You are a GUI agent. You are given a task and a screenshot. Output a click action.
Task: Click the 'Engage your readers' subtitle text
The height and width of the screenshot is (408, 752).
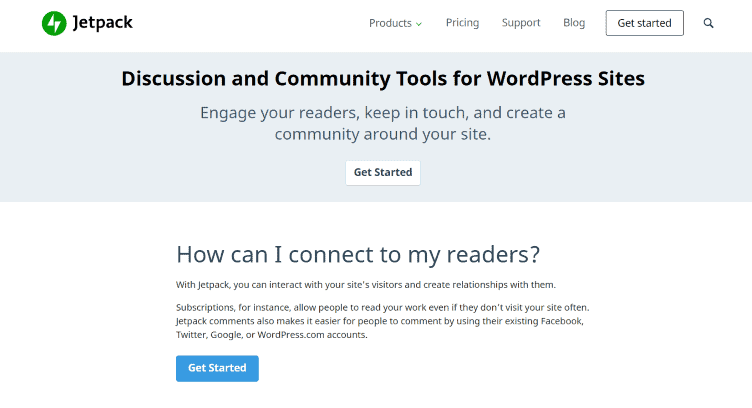pyautogui.click(x=383, y=123)
